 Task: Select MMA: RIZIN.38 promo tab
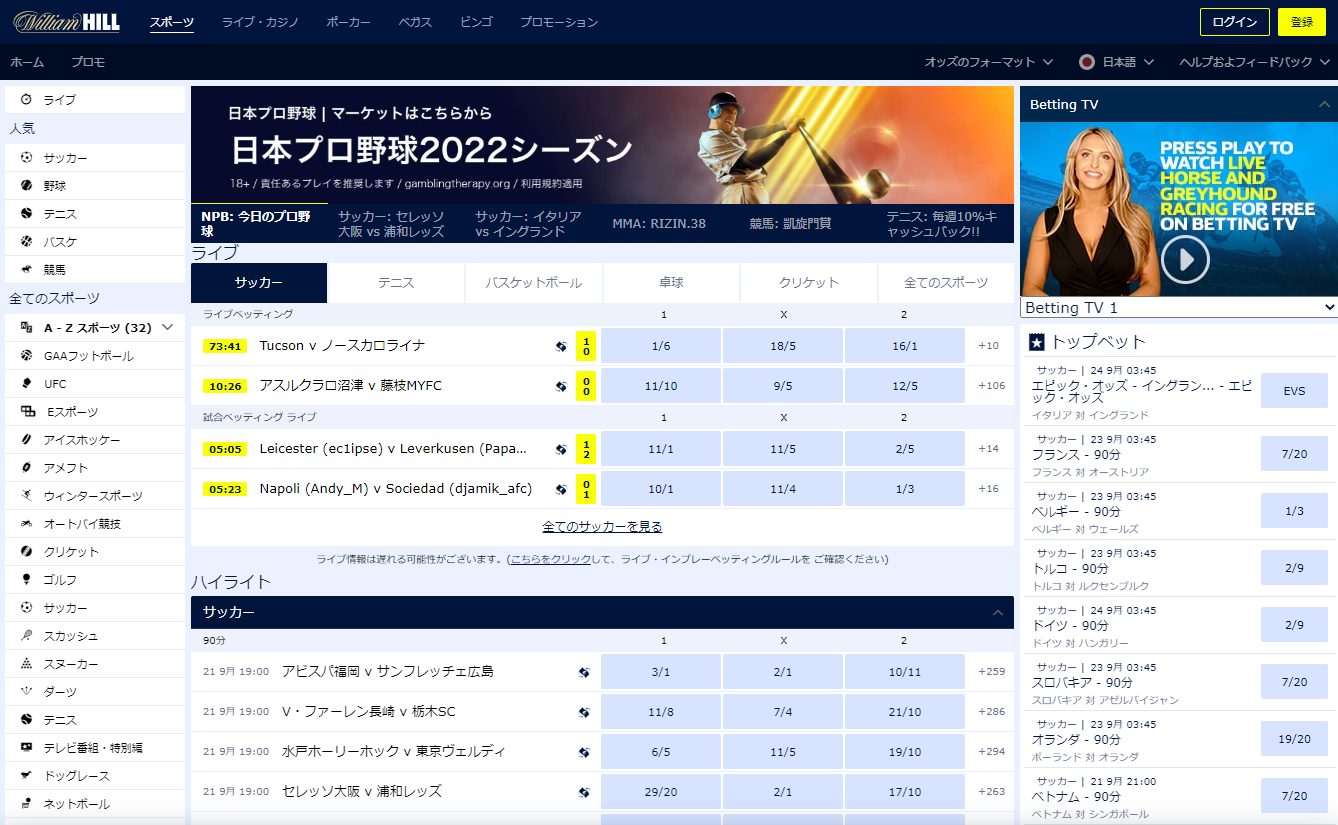(659, 224)
